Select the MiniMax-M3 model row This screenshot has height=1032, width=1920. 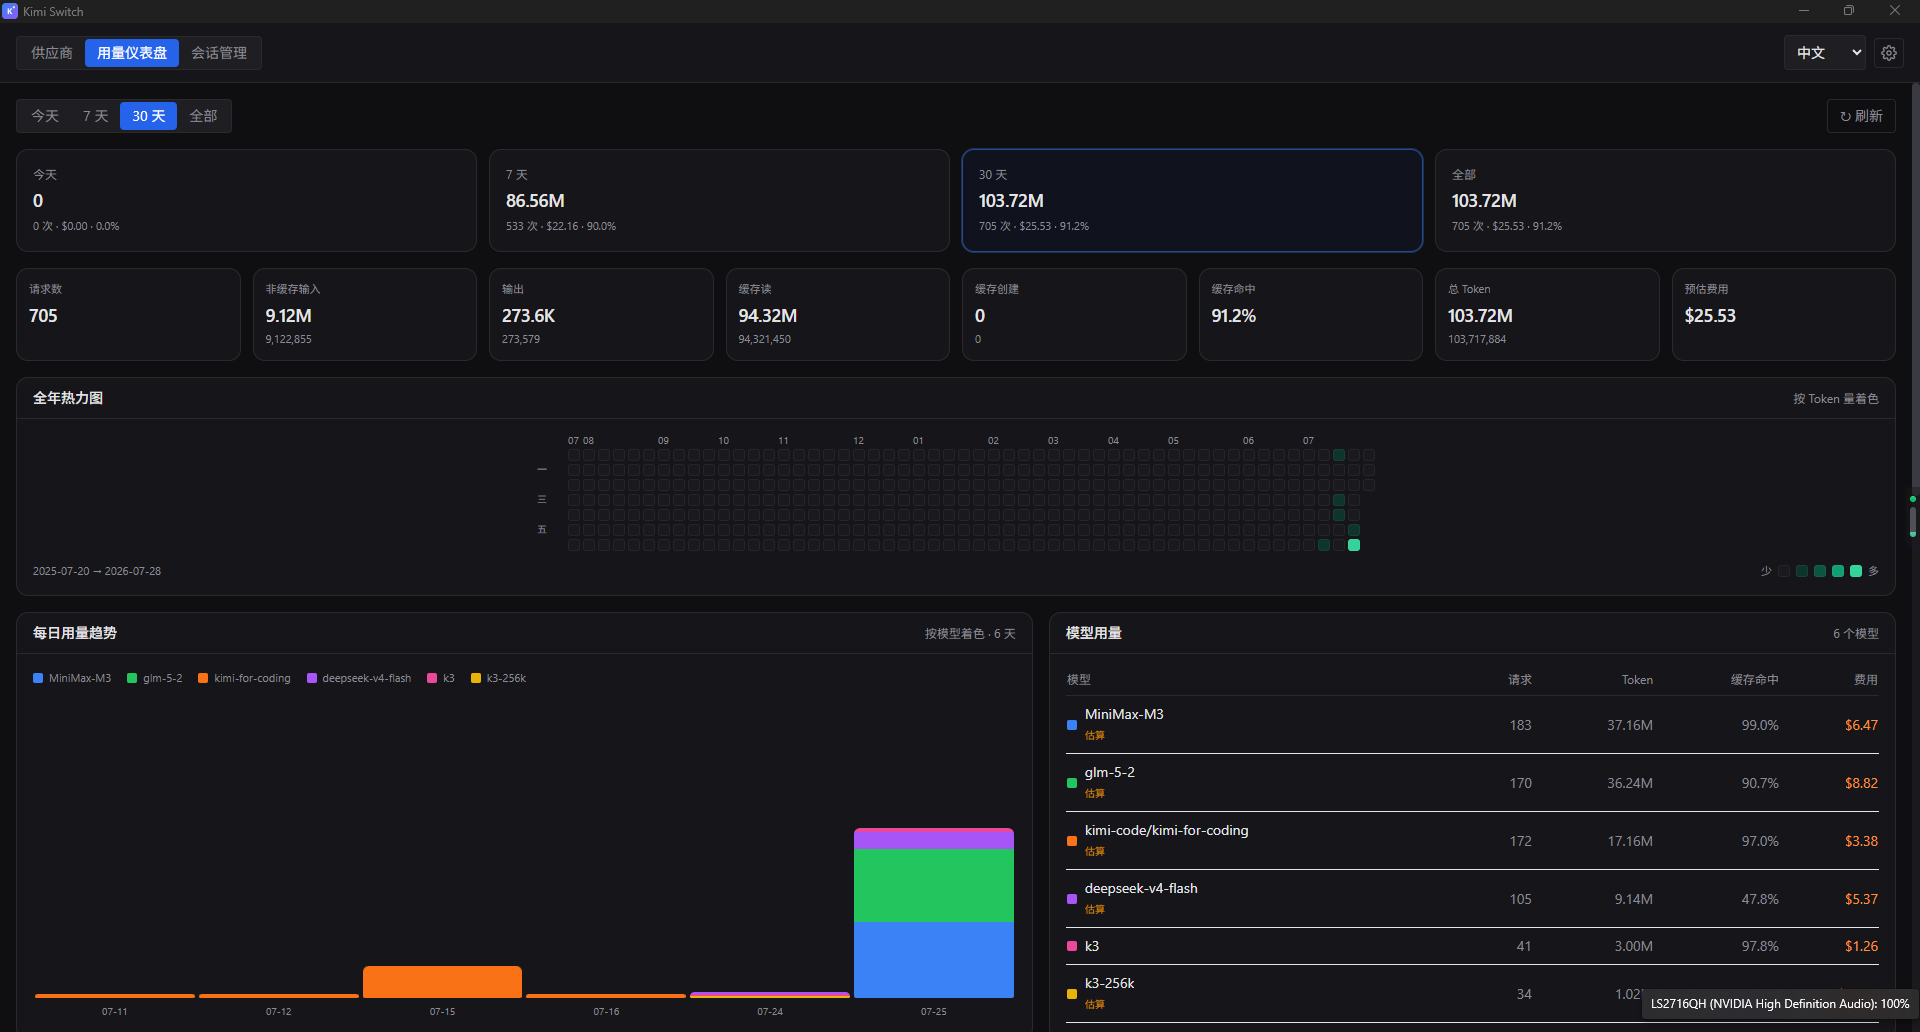pos(1472,725)
